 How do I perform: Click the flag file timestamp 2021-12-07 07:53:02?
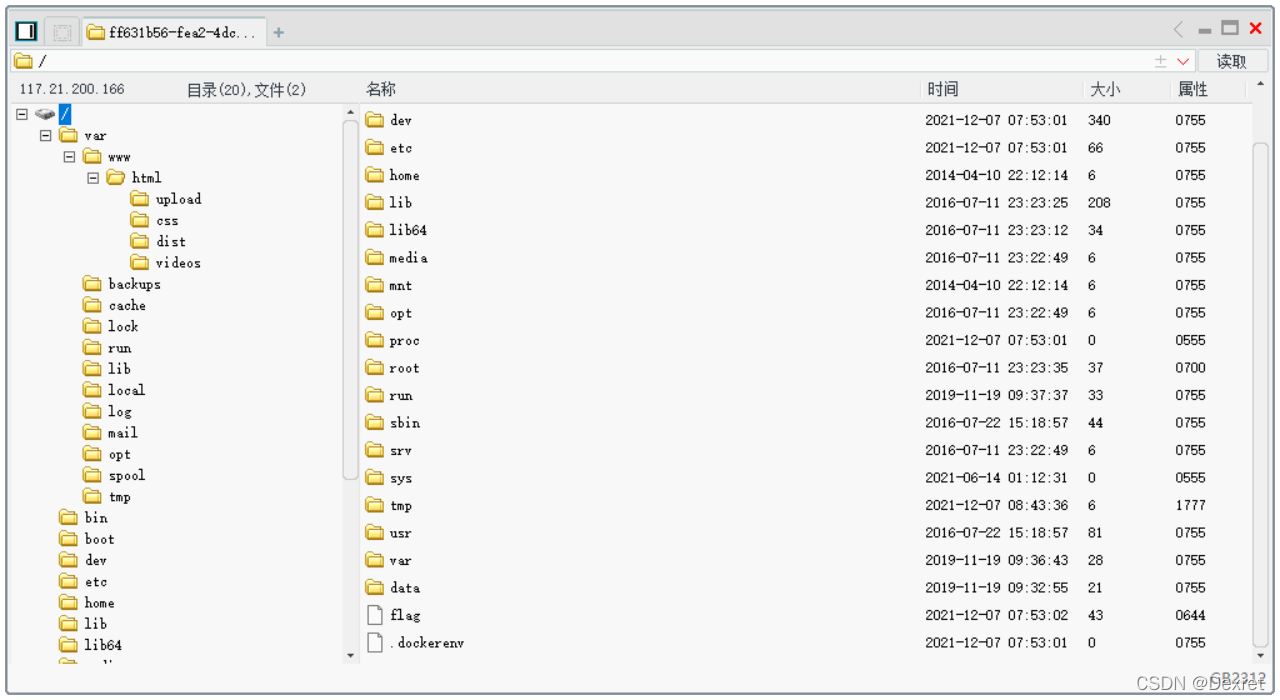[x=996, y=615]
